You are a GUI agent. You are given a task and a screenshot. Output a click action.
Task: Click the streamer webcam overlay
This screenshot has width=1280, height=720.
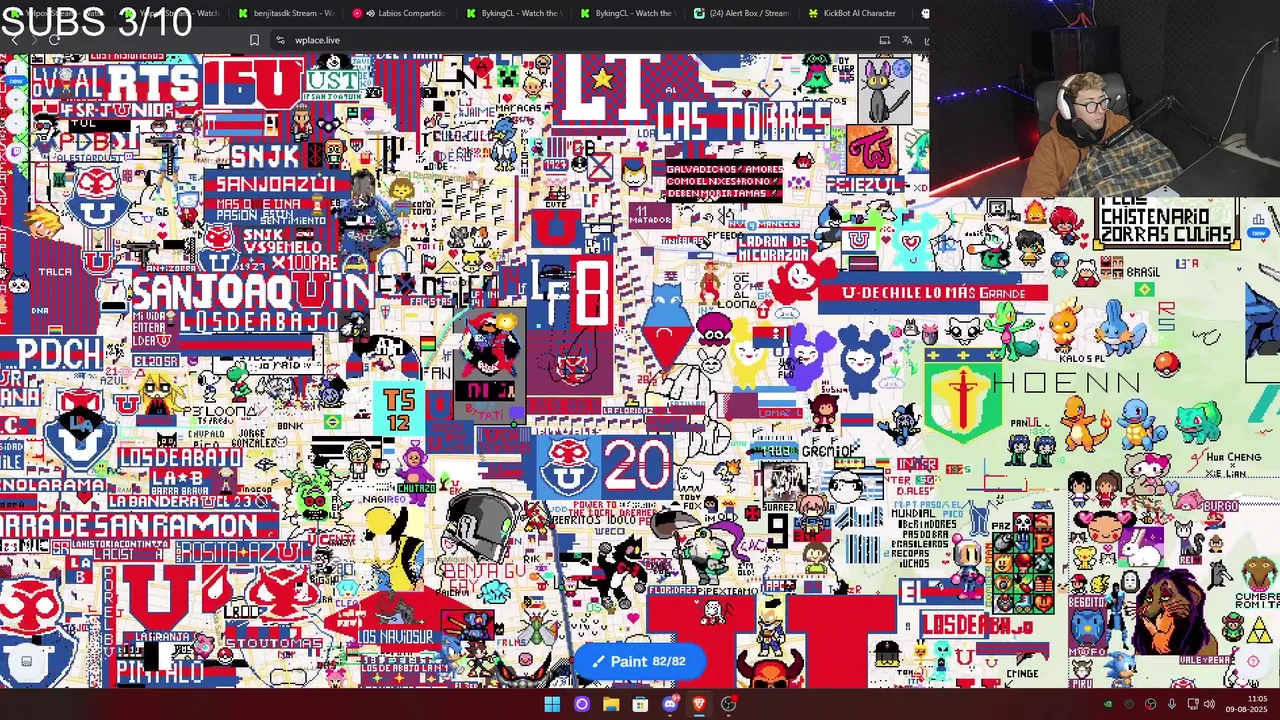pyautogui.click(x=1104, y=99)
